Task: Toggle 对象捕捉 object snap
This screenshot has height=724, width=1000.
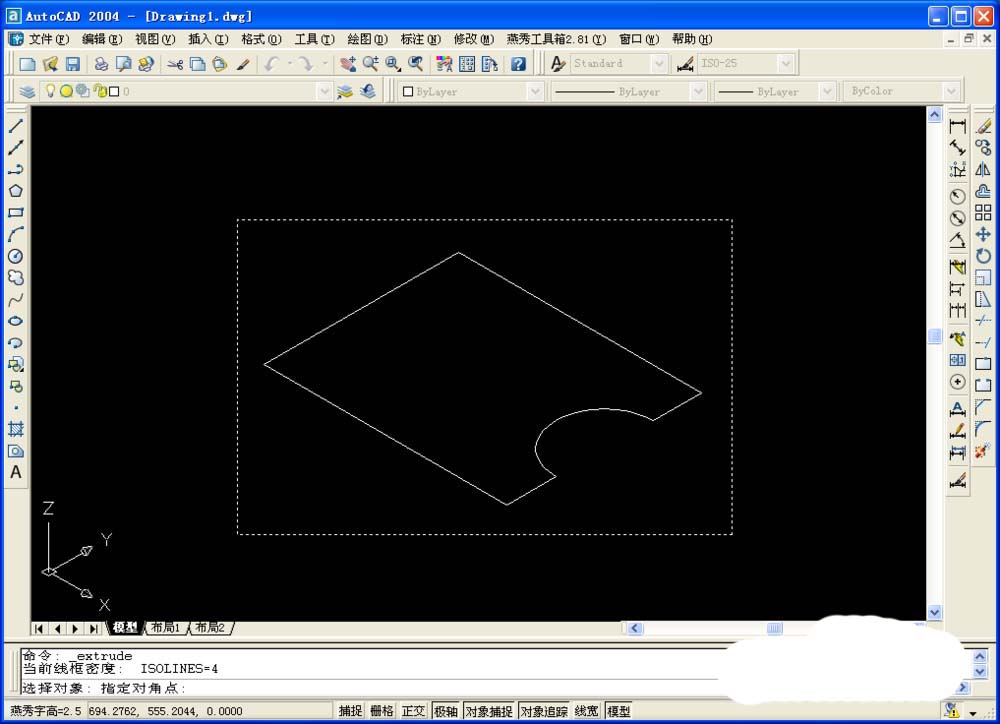Action: (489, 711)
